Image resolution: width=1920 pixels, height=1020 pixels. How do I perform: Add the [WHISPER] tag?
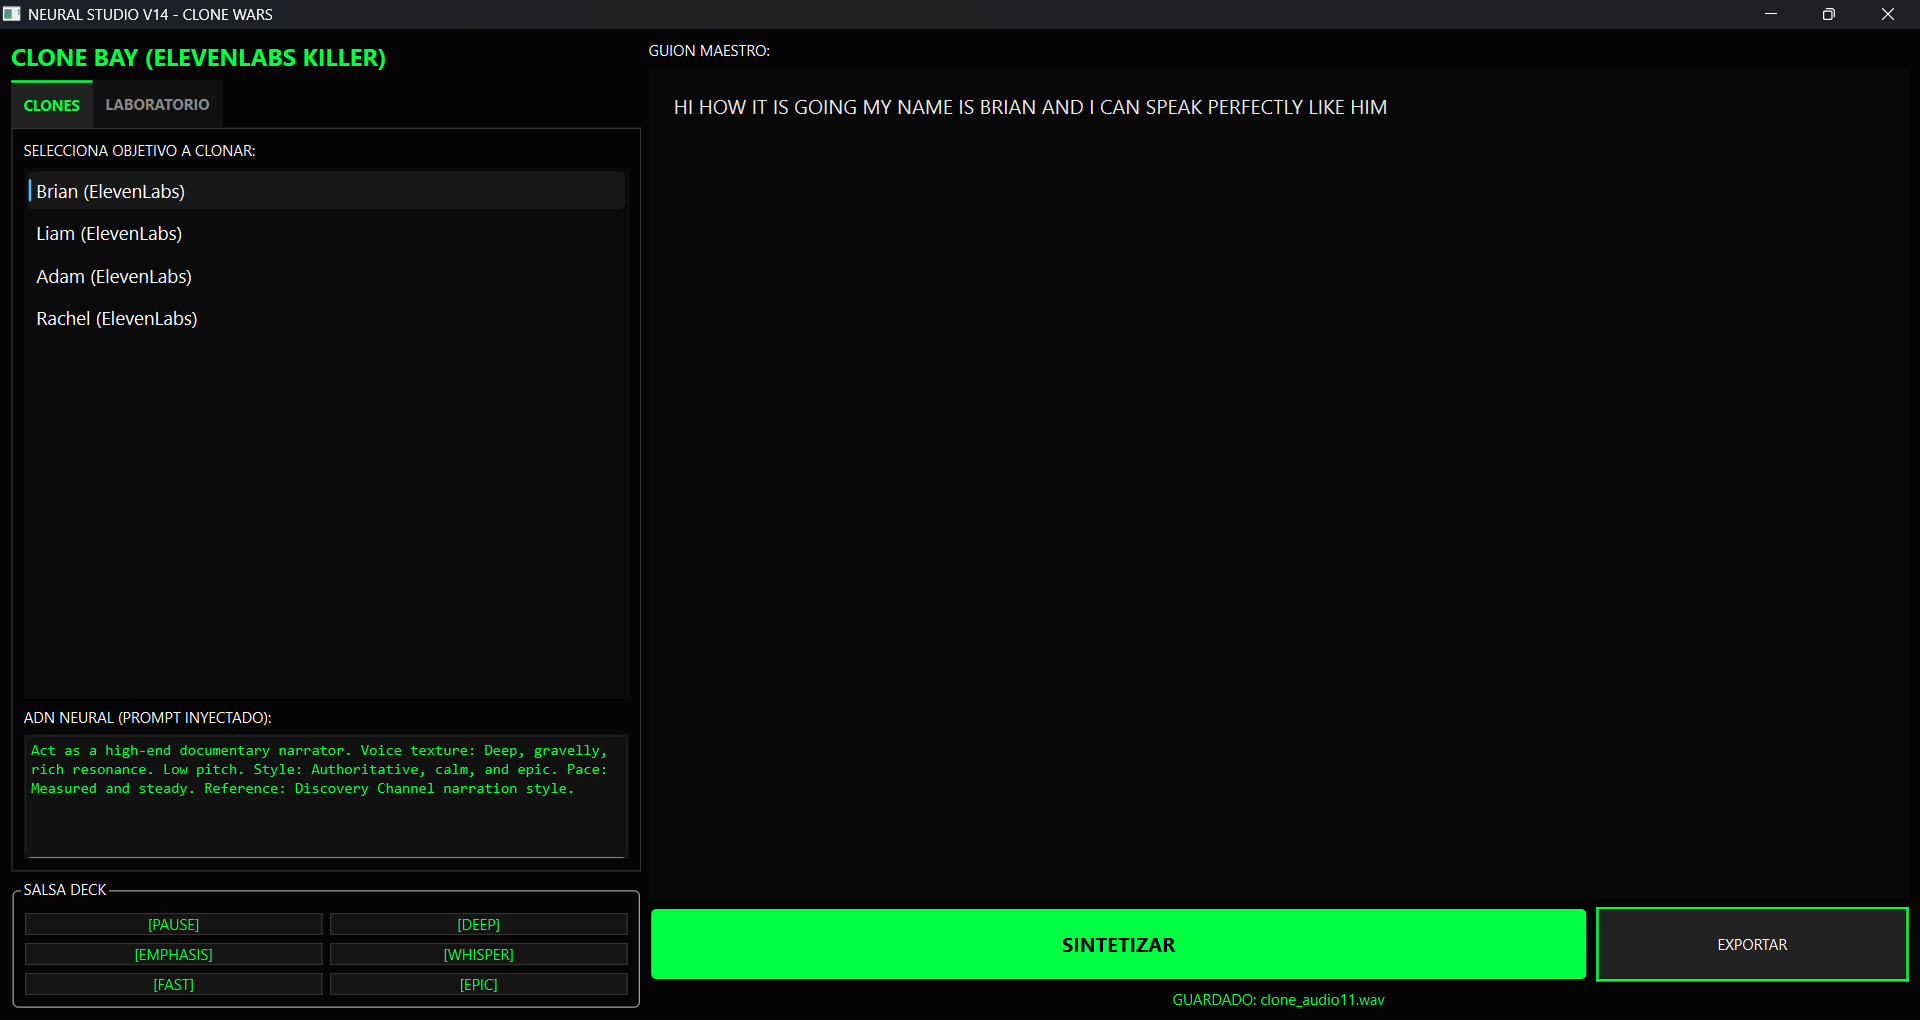(478, 955)
